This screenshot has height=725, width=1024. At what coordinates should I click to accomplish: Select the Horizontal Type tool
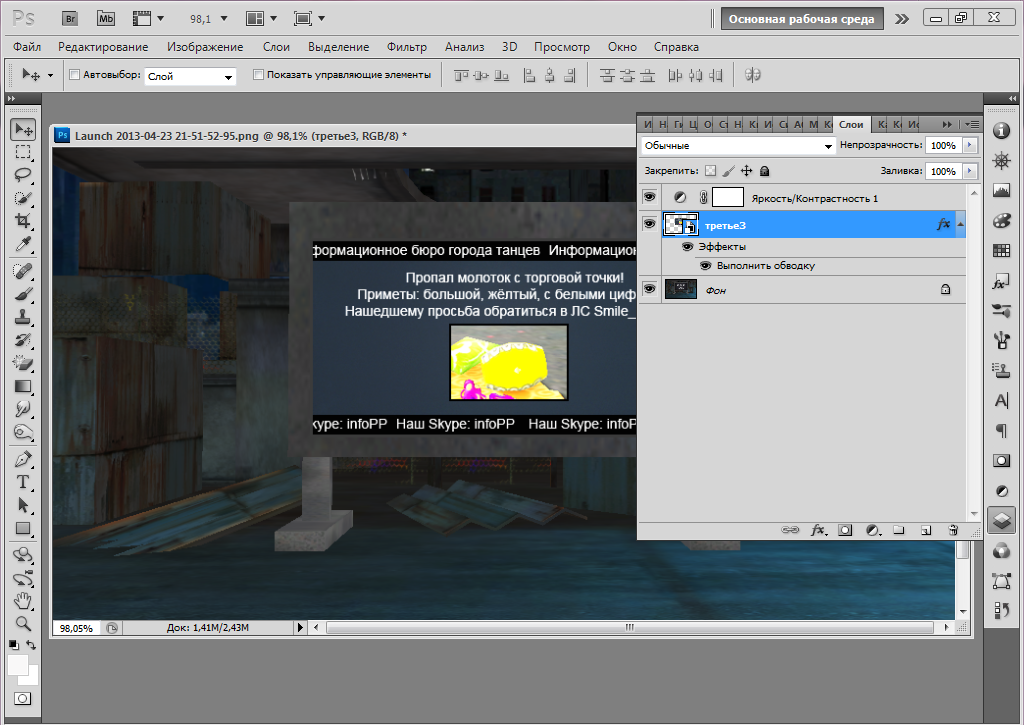coord(22,482)
